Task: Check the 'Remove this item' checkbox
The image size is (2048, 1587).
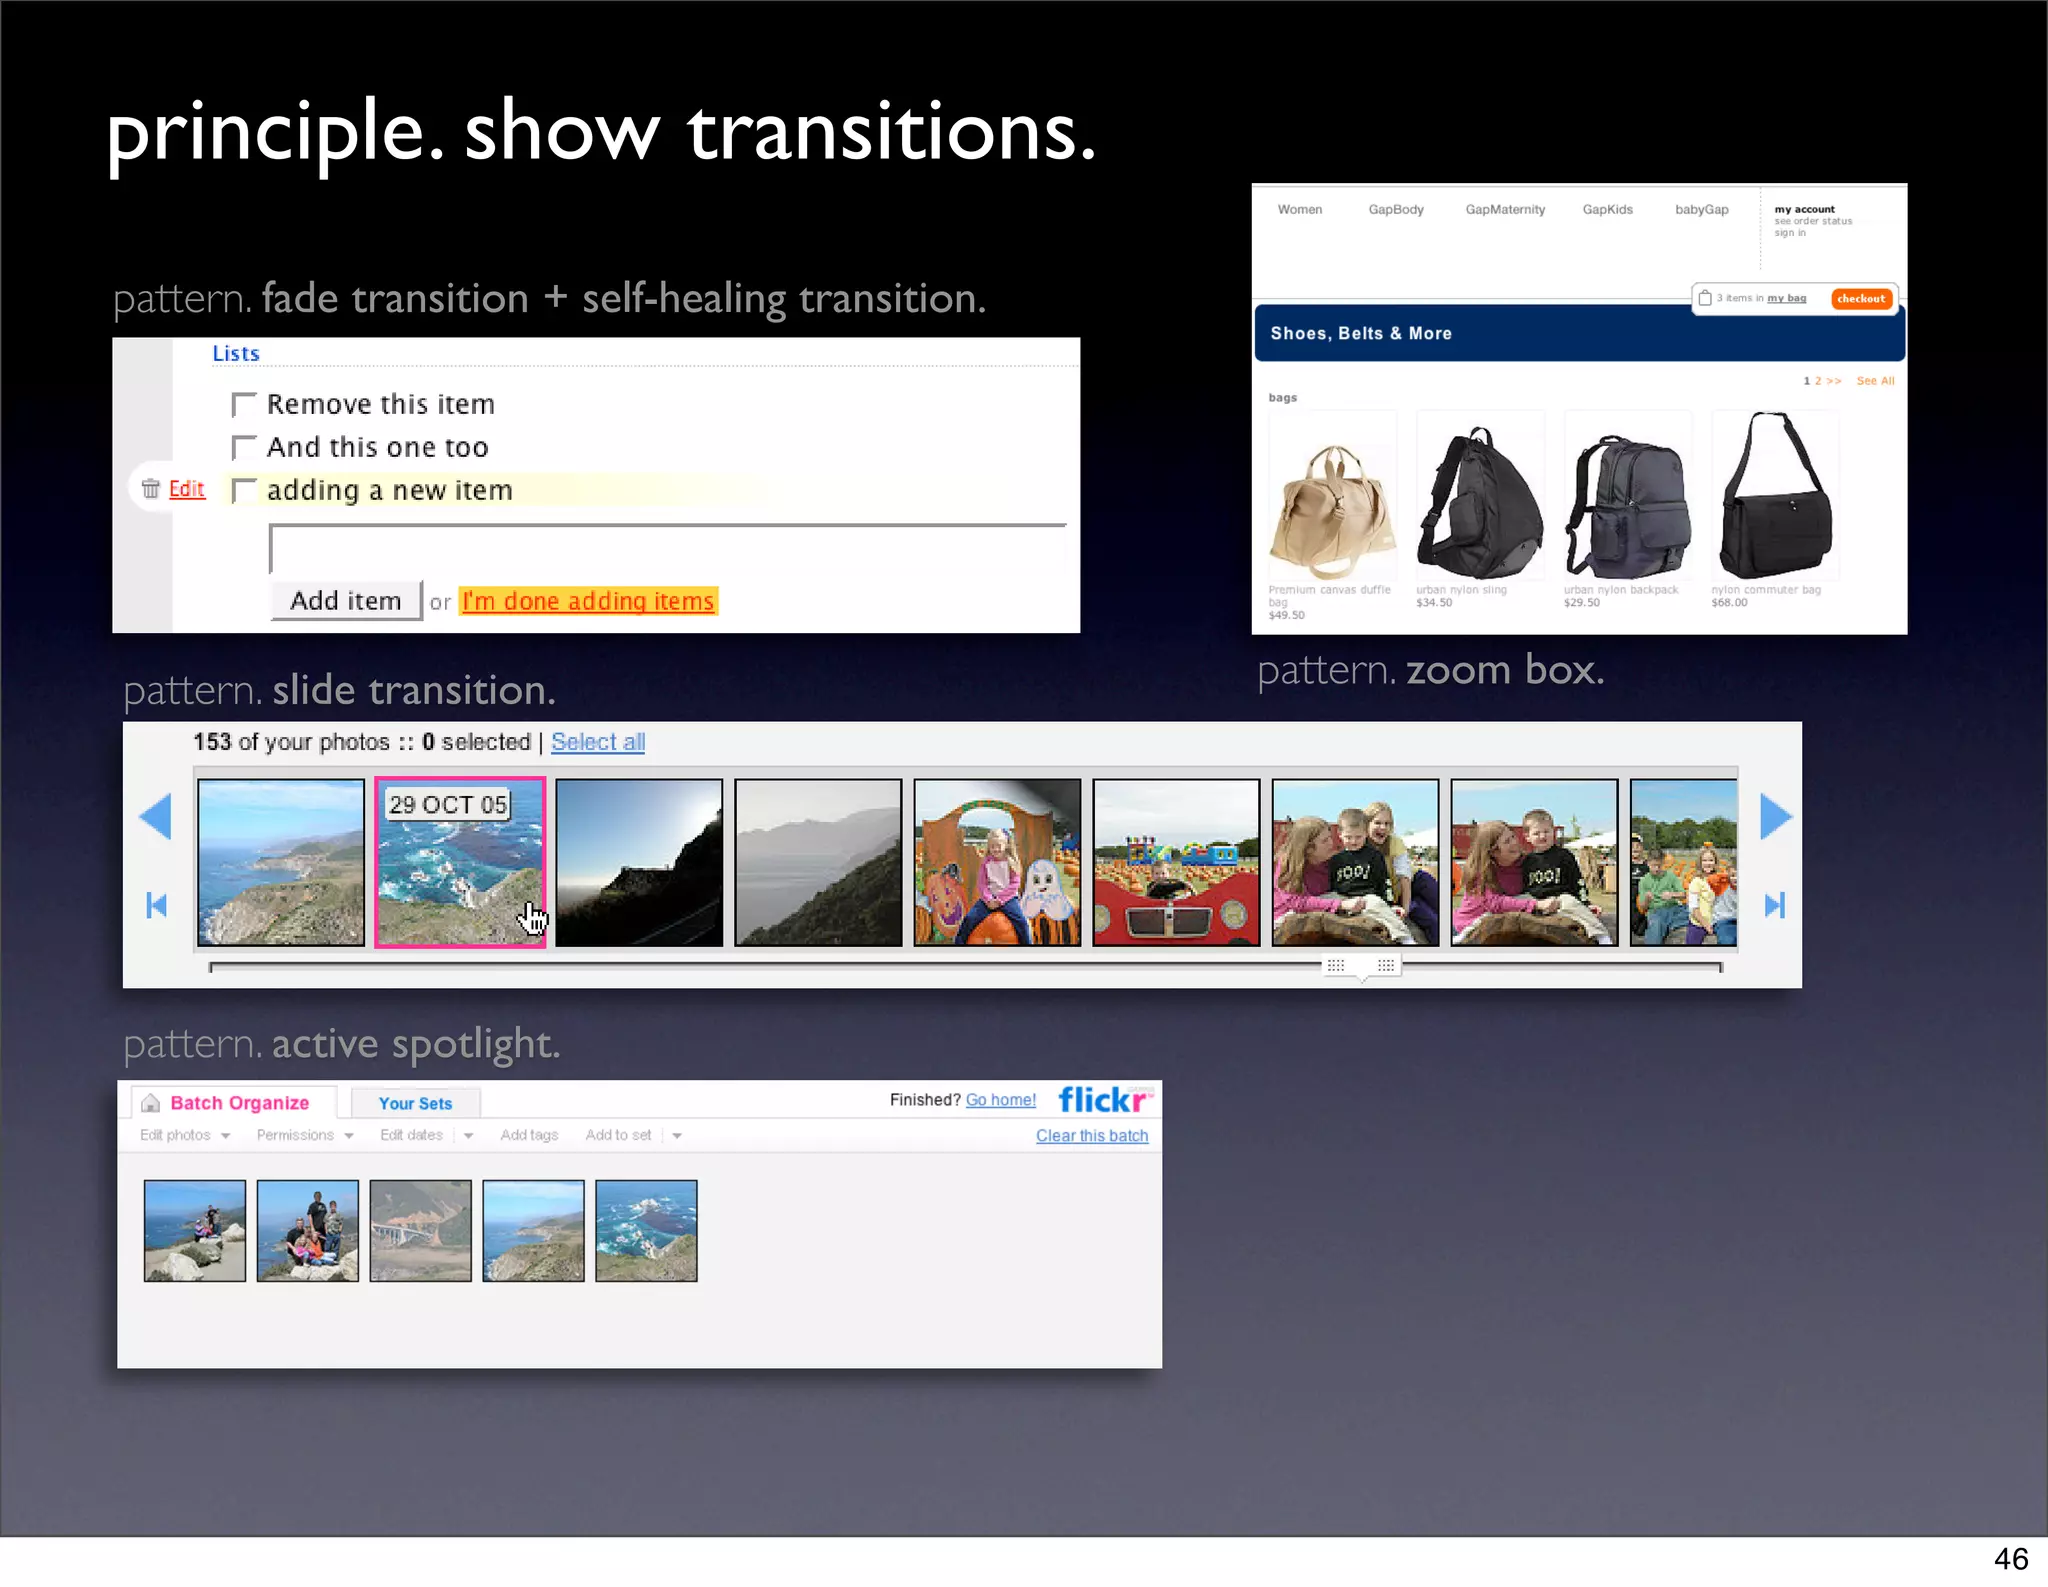Action: tap(244, 405)
